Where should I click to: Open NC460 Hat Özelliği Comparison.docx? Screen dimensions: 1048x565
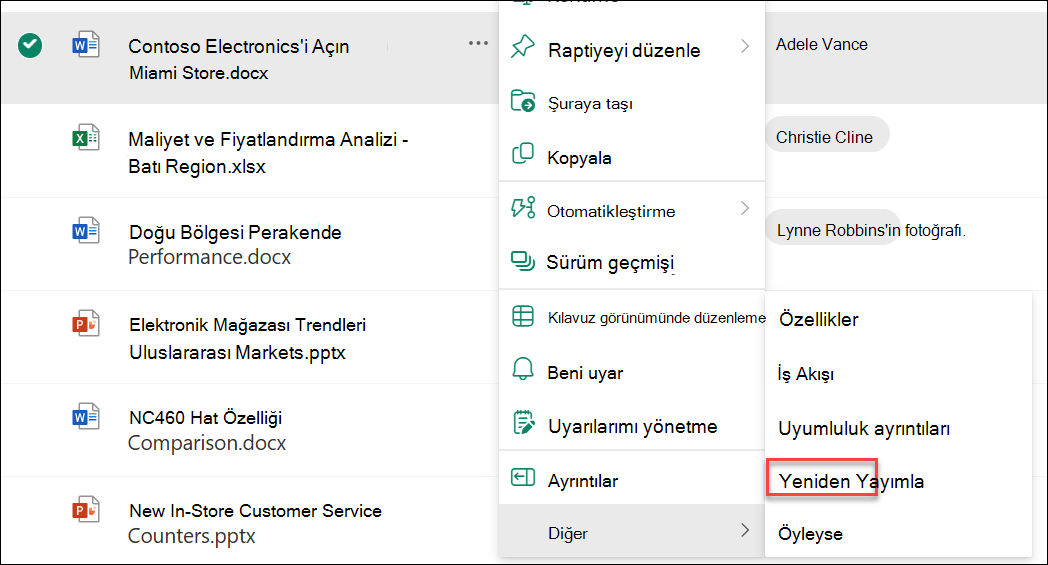tap(207, 430)
